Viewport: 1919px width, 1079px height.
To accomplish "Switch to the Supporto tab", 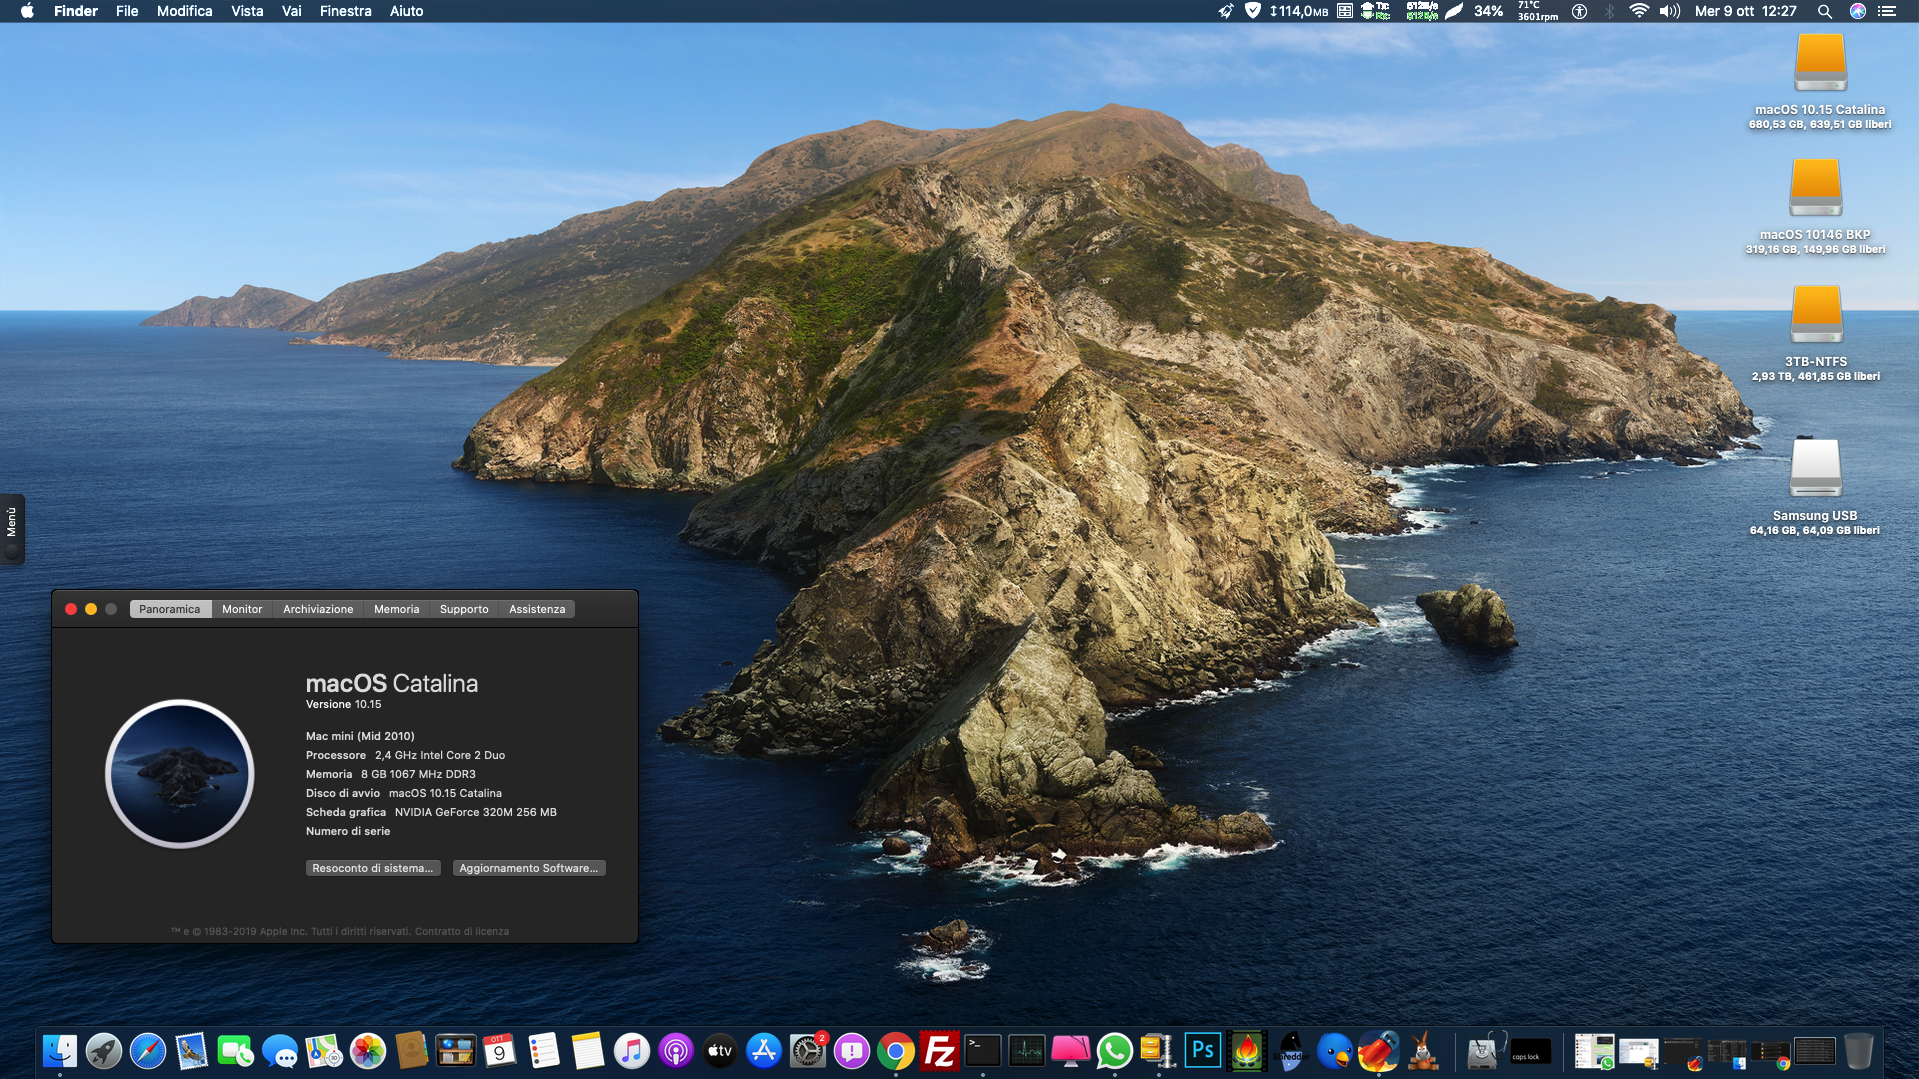I will pyautogui.click(x=464, y=609).
